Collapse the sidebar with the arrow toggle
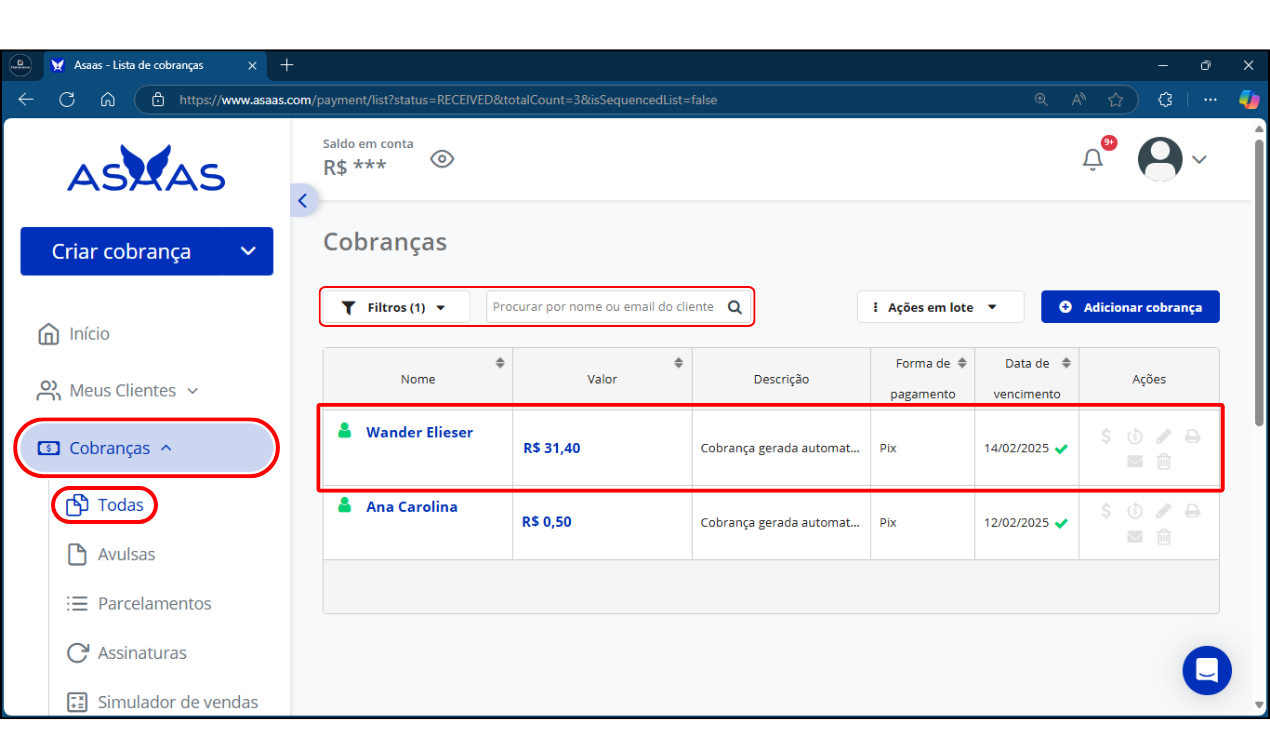The height and width of the screenshot is (741, 1270). 303,200
